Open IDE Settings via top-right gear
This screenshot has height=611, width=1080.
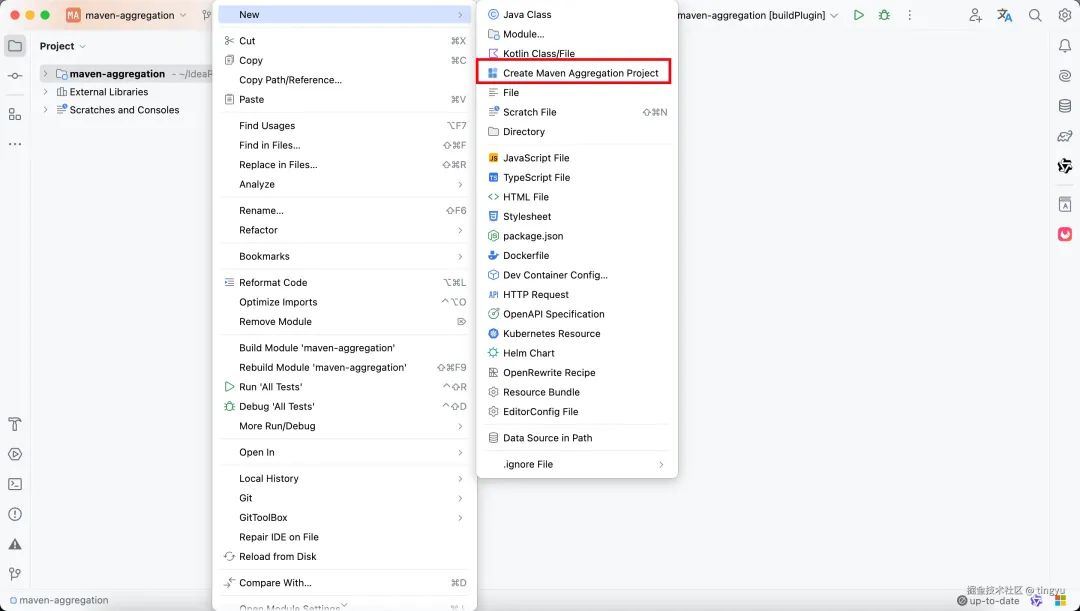(1065, 15)
